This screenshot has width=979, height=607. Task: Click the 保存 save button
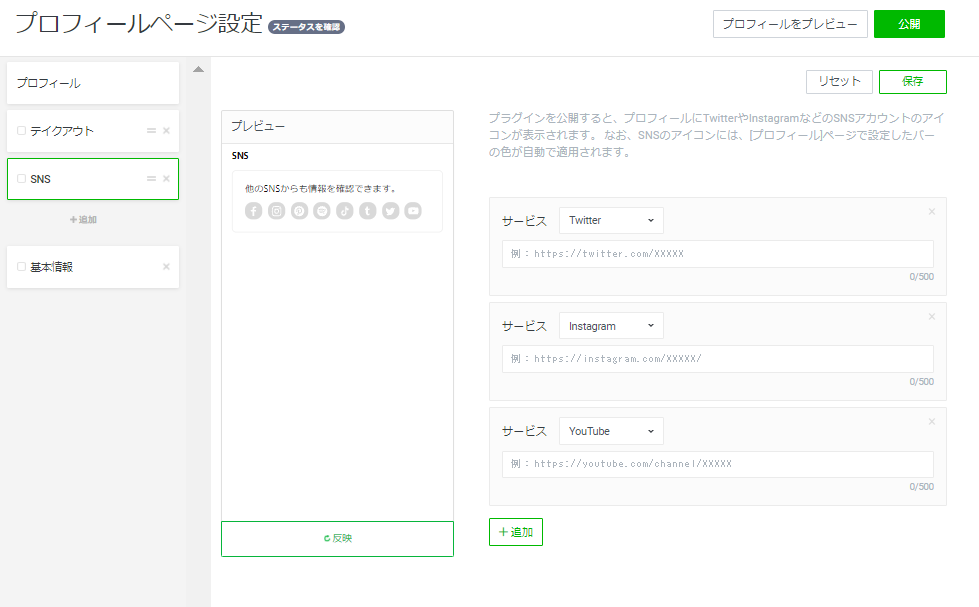[x=913, y=82]
